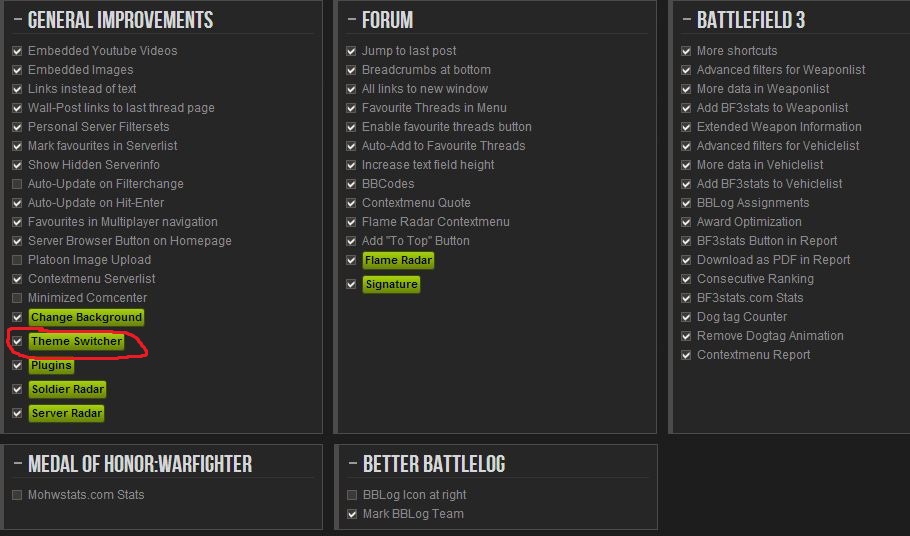The image size is (910, 536).
Task: Open the Plugins button
Action: tap(51, 366)
